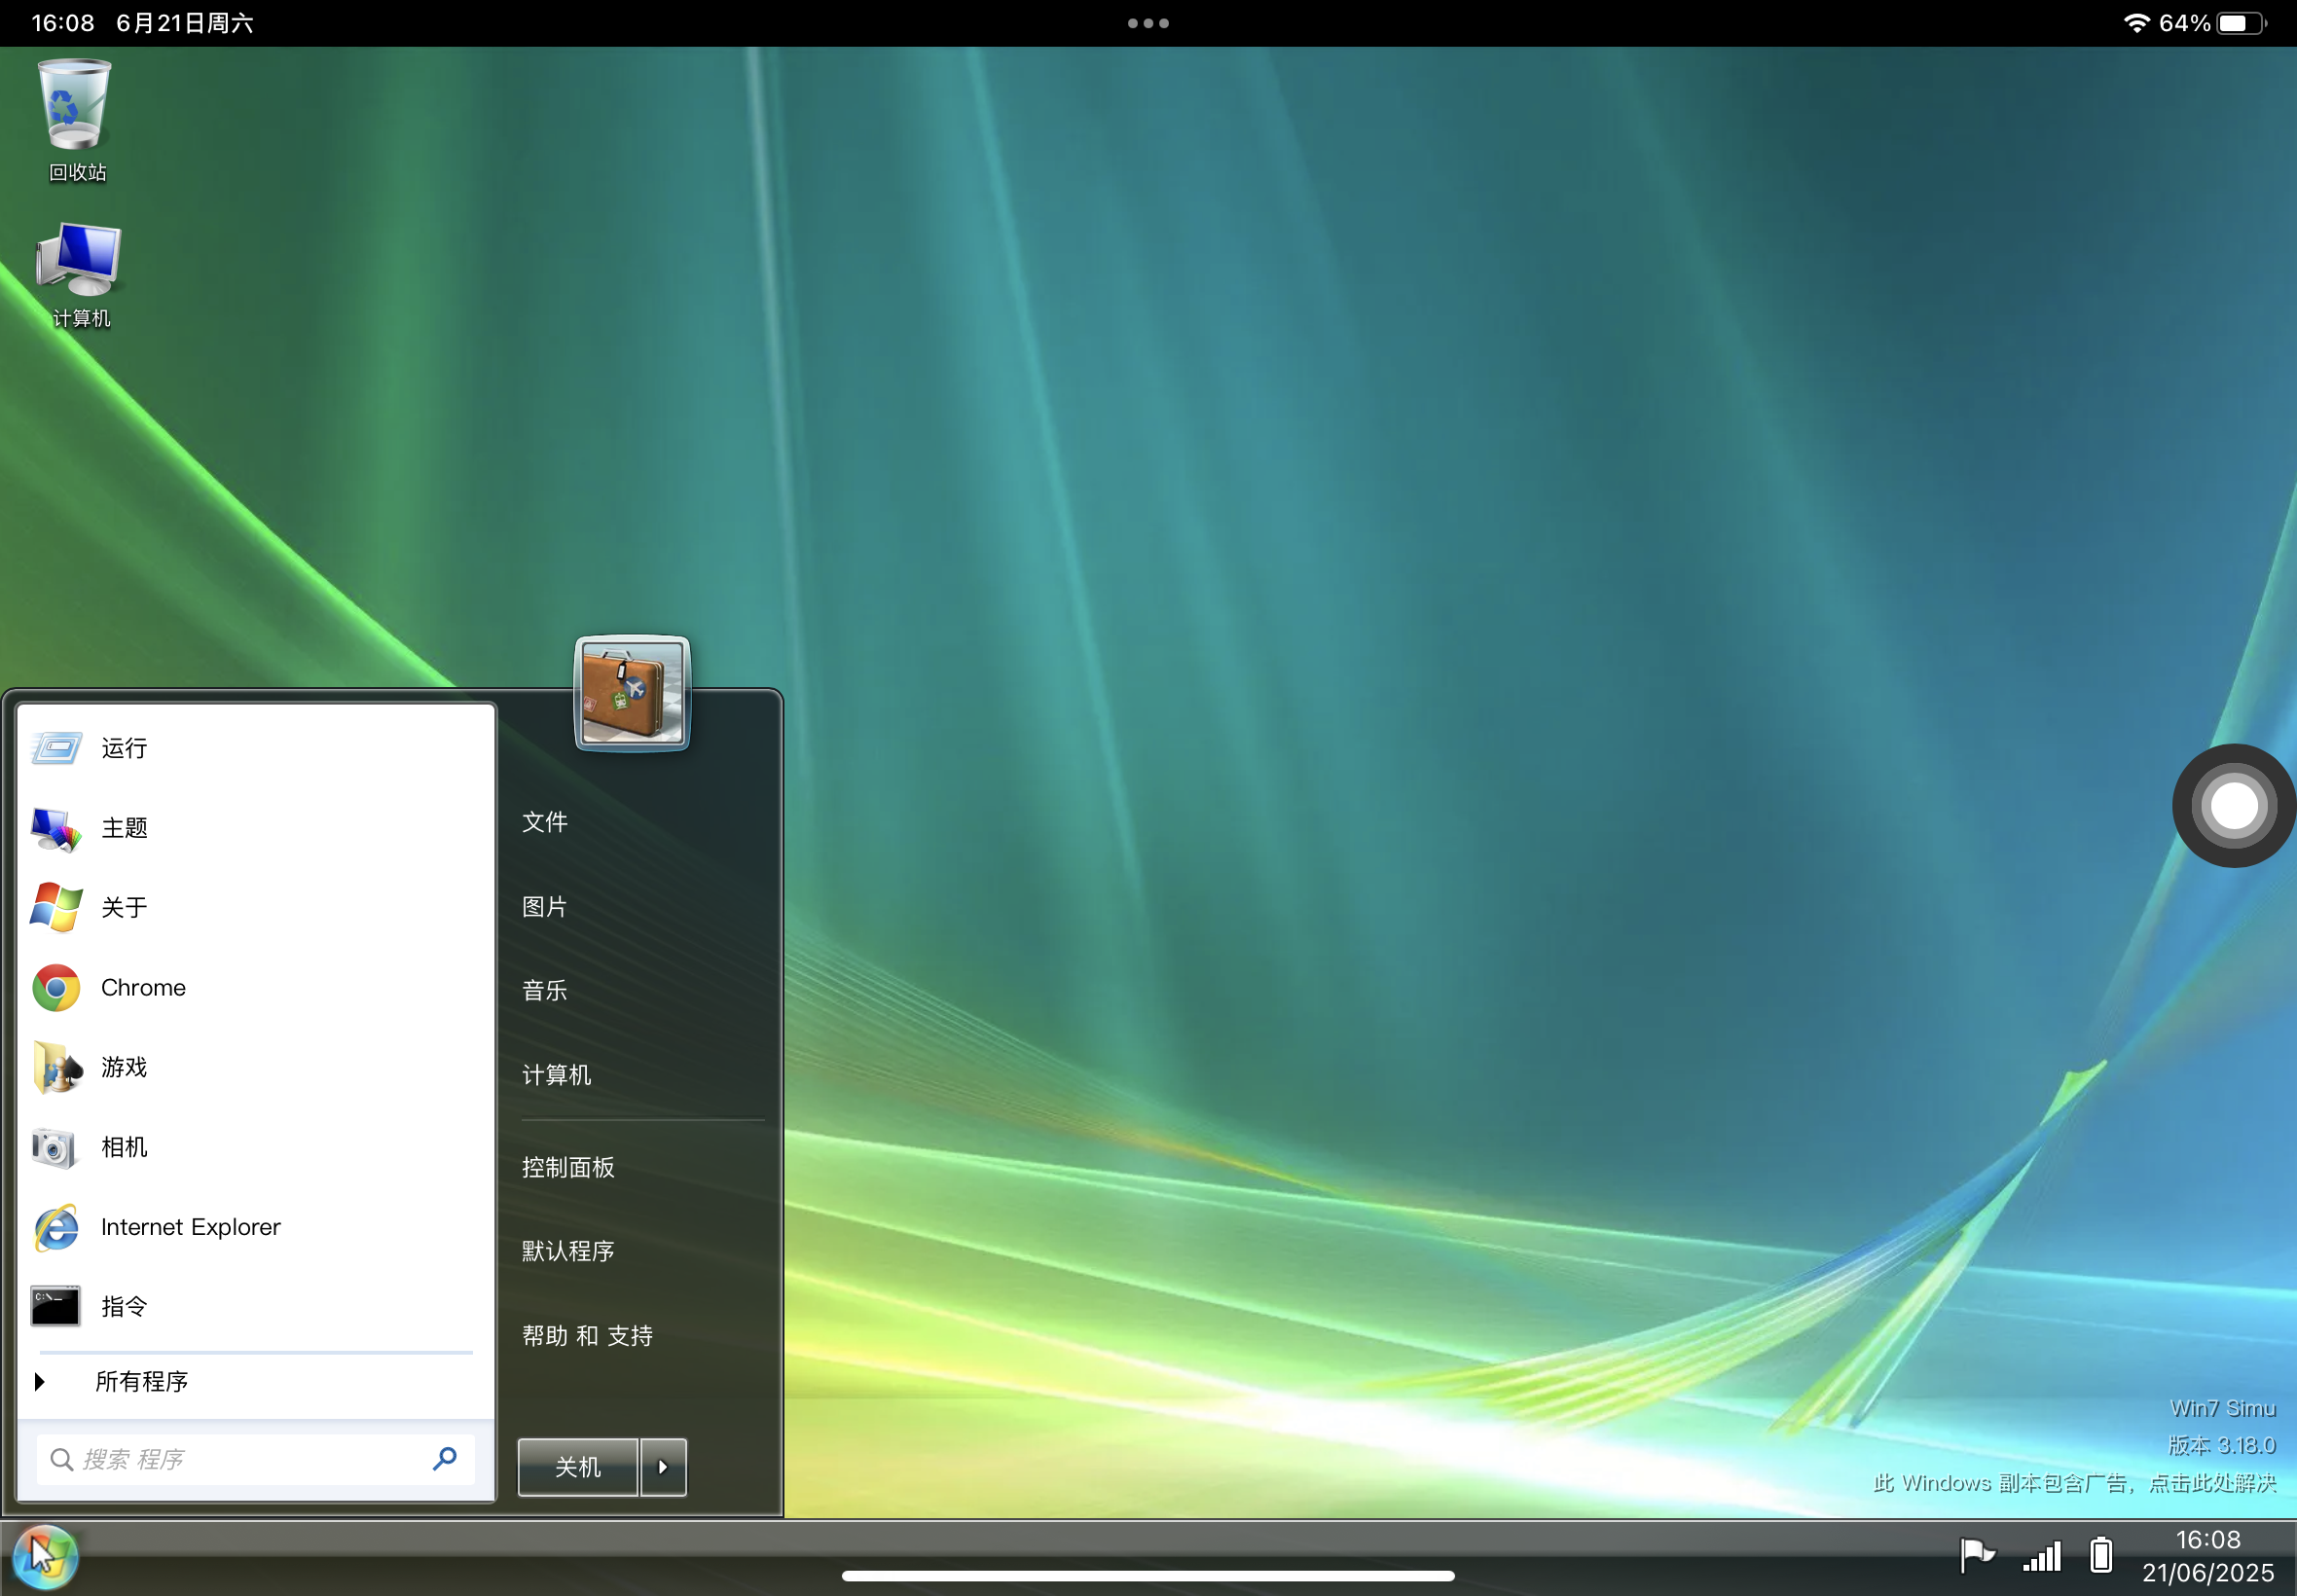Click the 主题 themes icon
Viewport: 2297px width, 1596px height.
[56, 828]
